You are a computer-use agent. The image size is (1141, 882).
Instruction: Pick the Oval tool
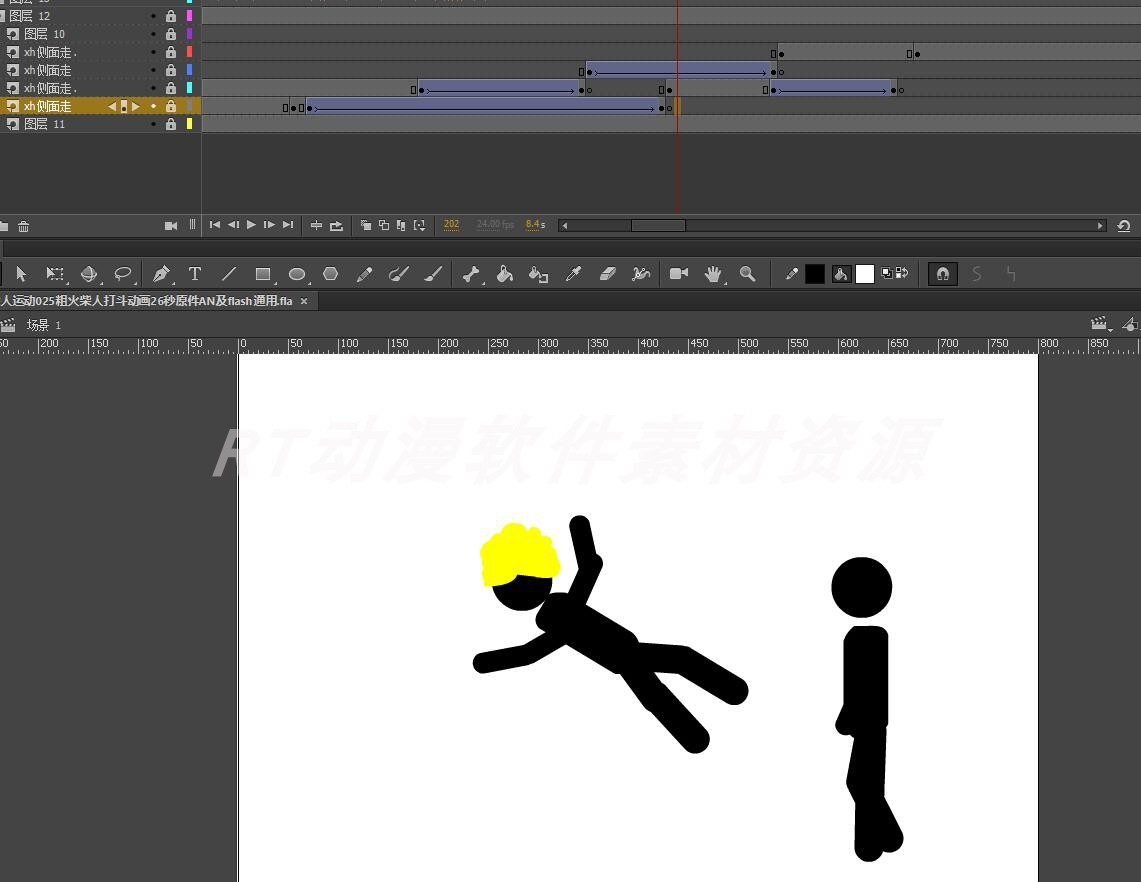(x=297, y=274)
